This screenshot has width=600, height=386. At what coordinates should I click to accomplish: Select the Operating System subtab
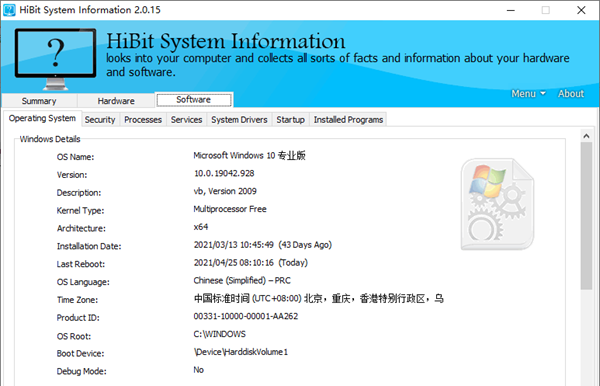[x=42, y=119]
